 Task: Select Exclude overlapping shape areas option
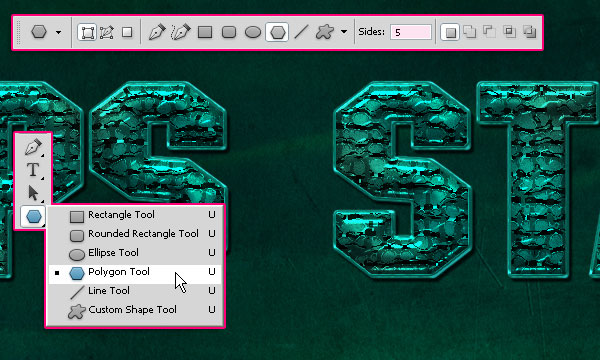tap(529, 32)
